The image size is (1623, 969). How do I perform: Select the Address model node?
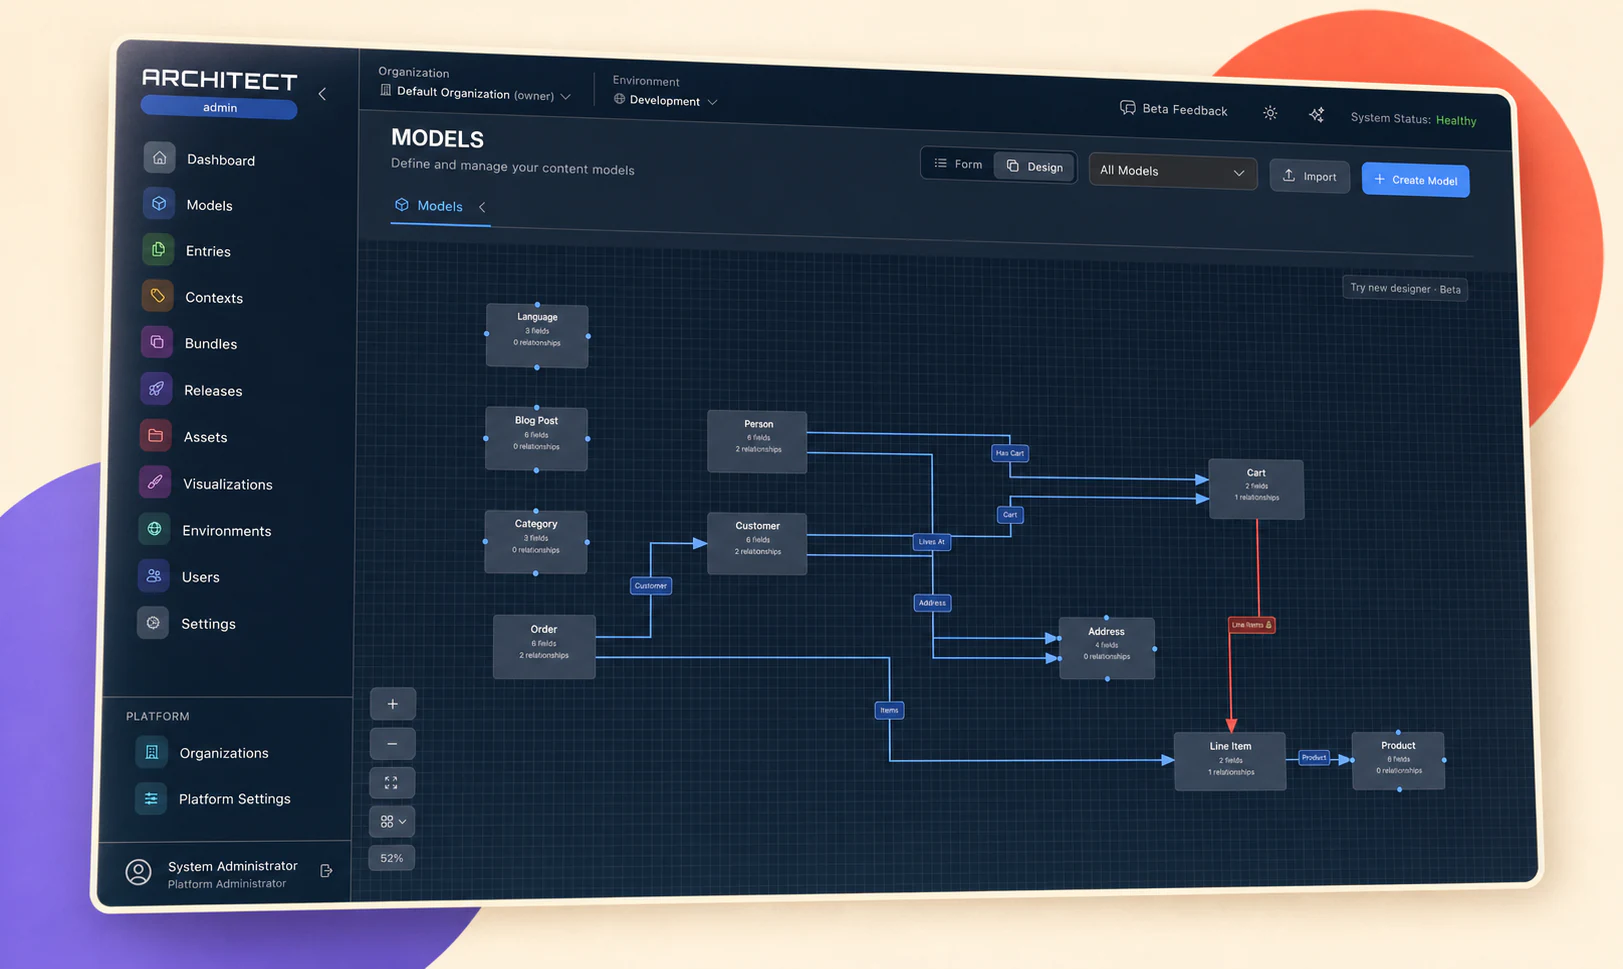tap(1106, 648)
